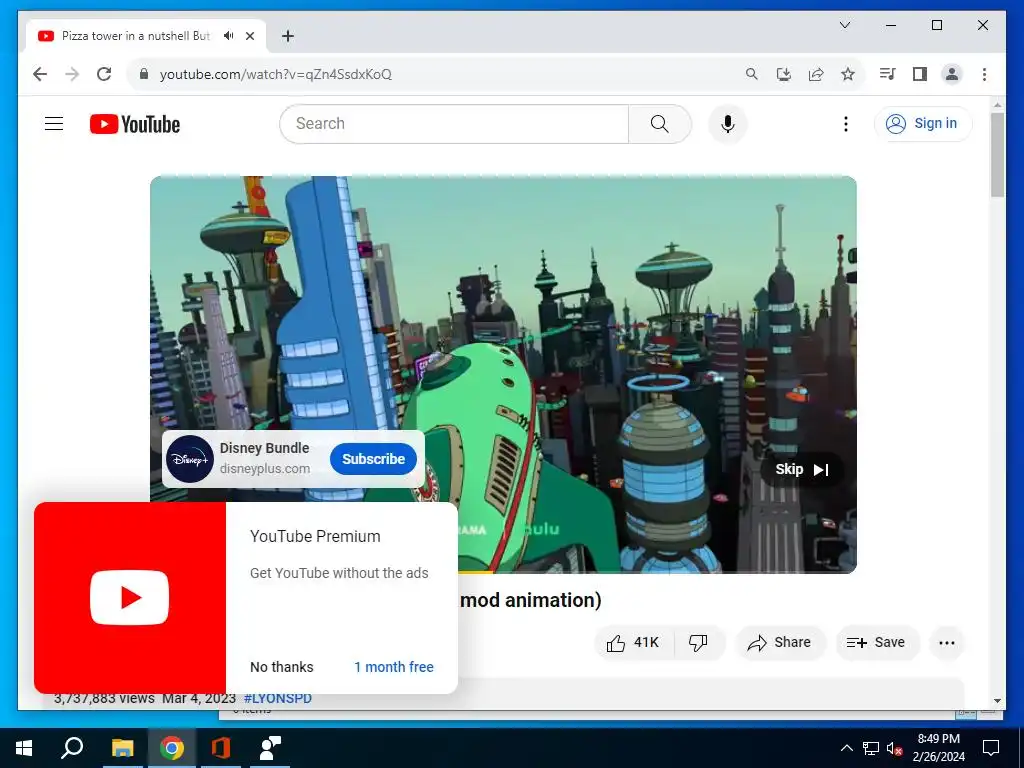Accept 1 month free Premium offer
The height and width of the screenshot is (768, 1024).
394,667
